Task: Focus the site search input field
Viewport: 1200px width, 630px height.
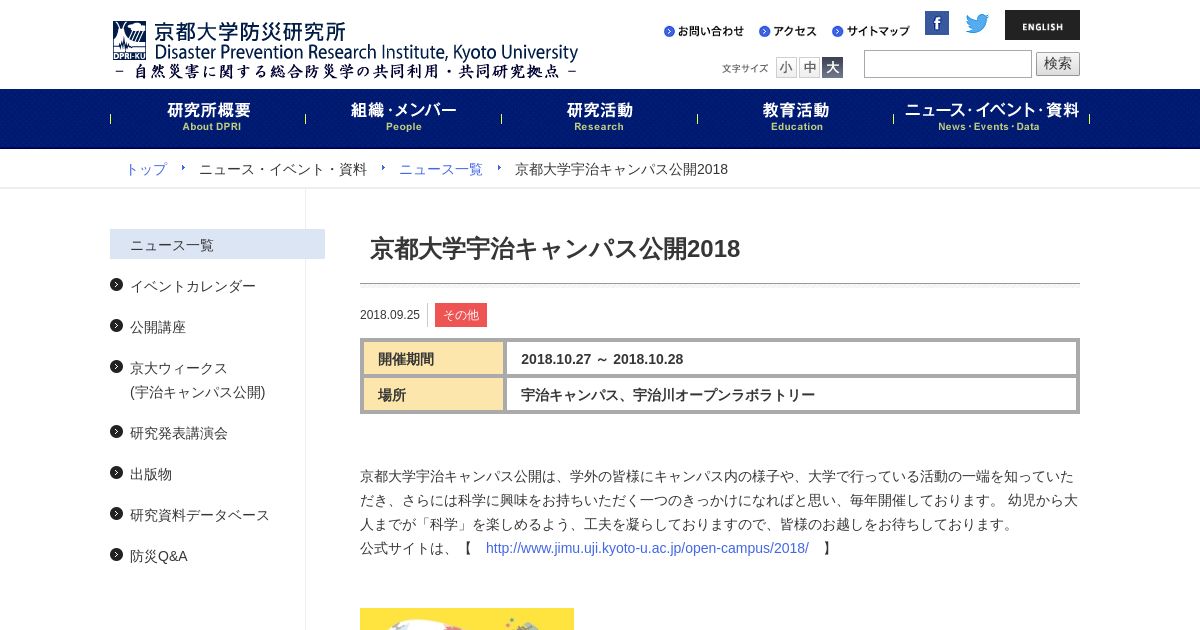Action: pyautogui.click(x=948, y=64)
